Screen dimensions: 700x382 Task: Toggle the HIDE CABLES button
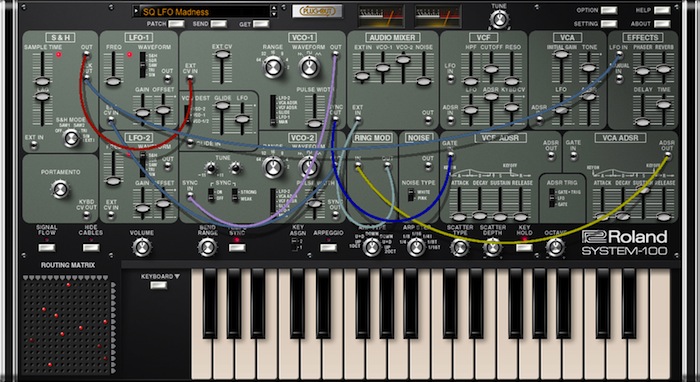click(91, 247)
